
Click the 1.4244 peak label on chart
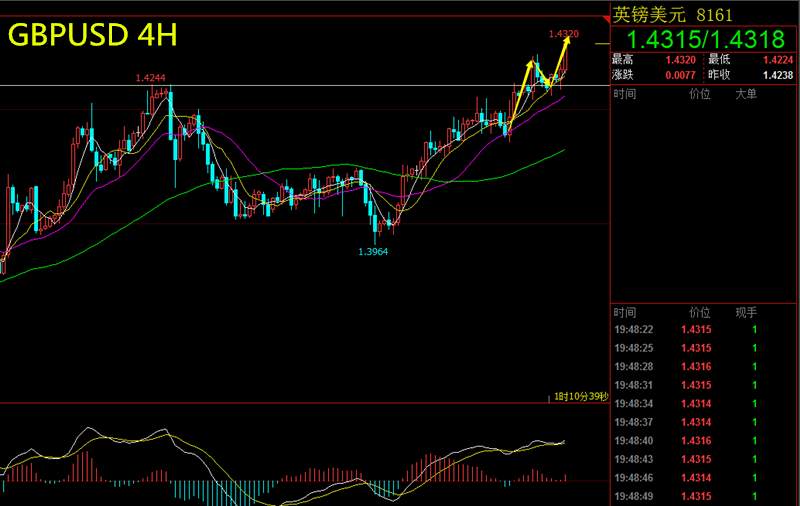tap(151, 78)
